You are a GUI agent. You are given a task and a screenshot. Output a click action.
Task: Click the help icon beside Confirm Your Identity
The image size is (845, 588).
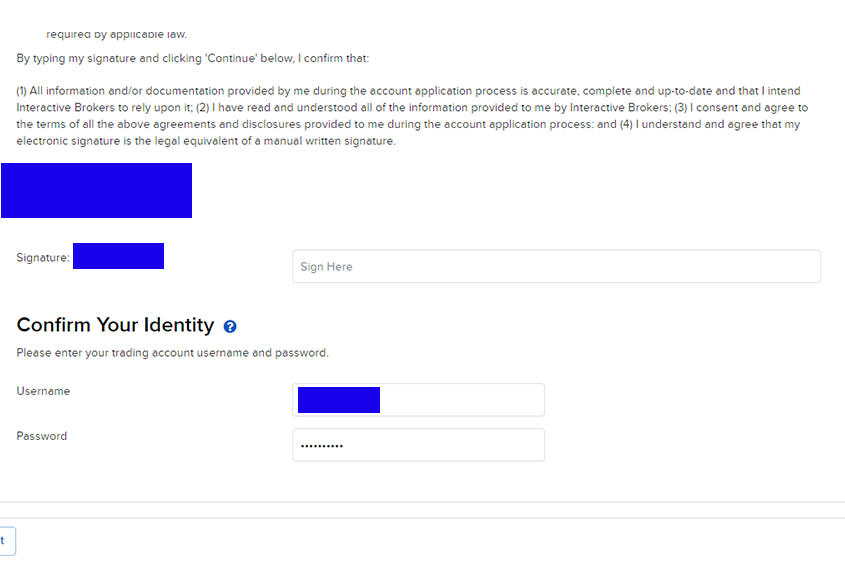(x=230, y=327)
